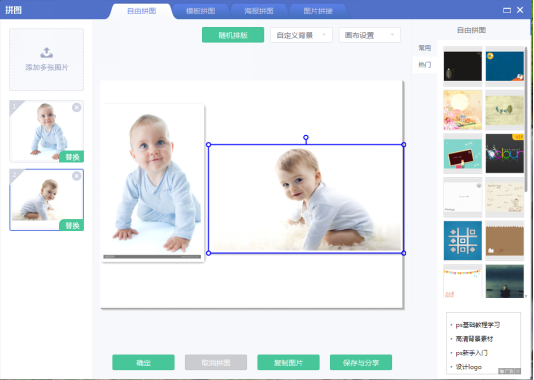The image size is (534, 380).
Task: Remove image 1 with its X icon
Action: (x=77, y=108)
